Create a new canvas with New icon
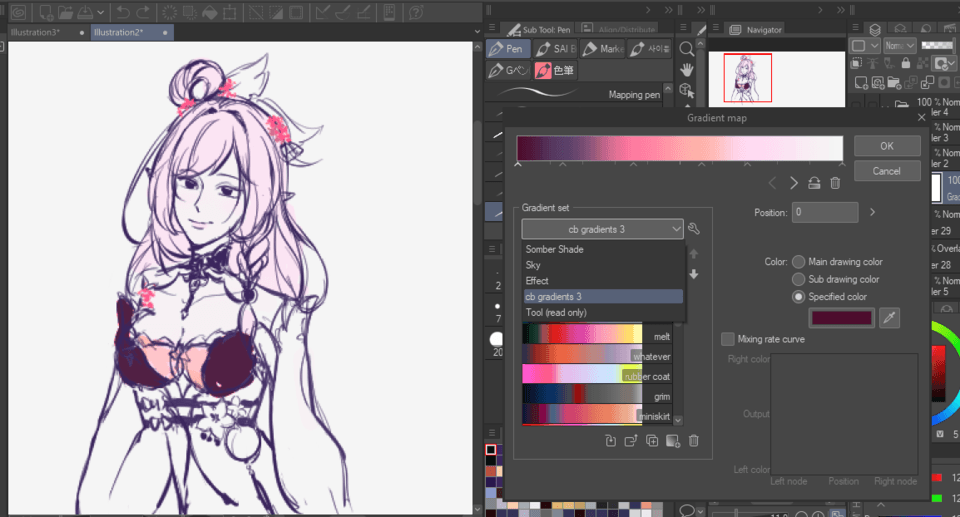This screenshot has height=517, width=960. [46, 12]
